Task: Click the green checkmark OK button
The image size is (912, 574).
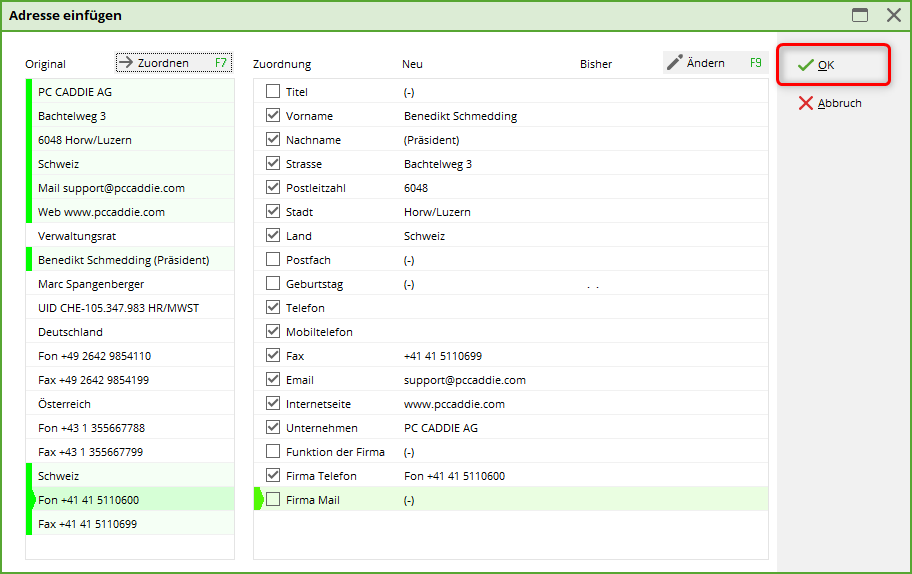Action: pyautogui.click(x=832, y=65)
